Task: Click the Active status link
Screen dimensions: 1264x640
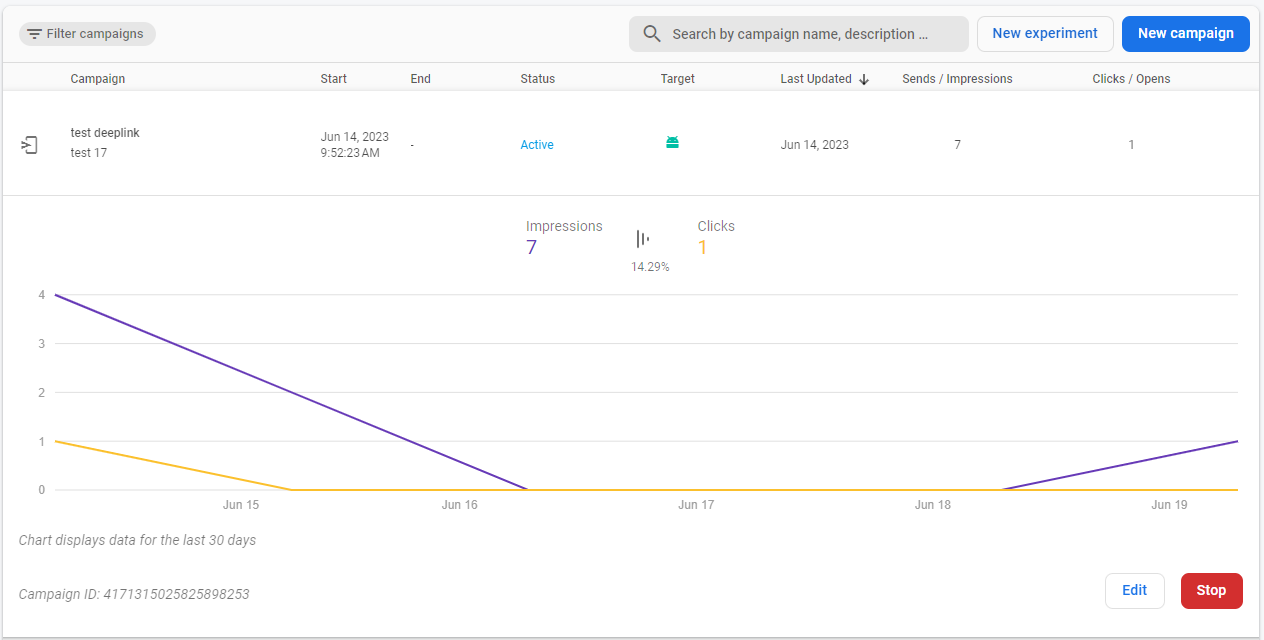Action: tap(537, 145)
